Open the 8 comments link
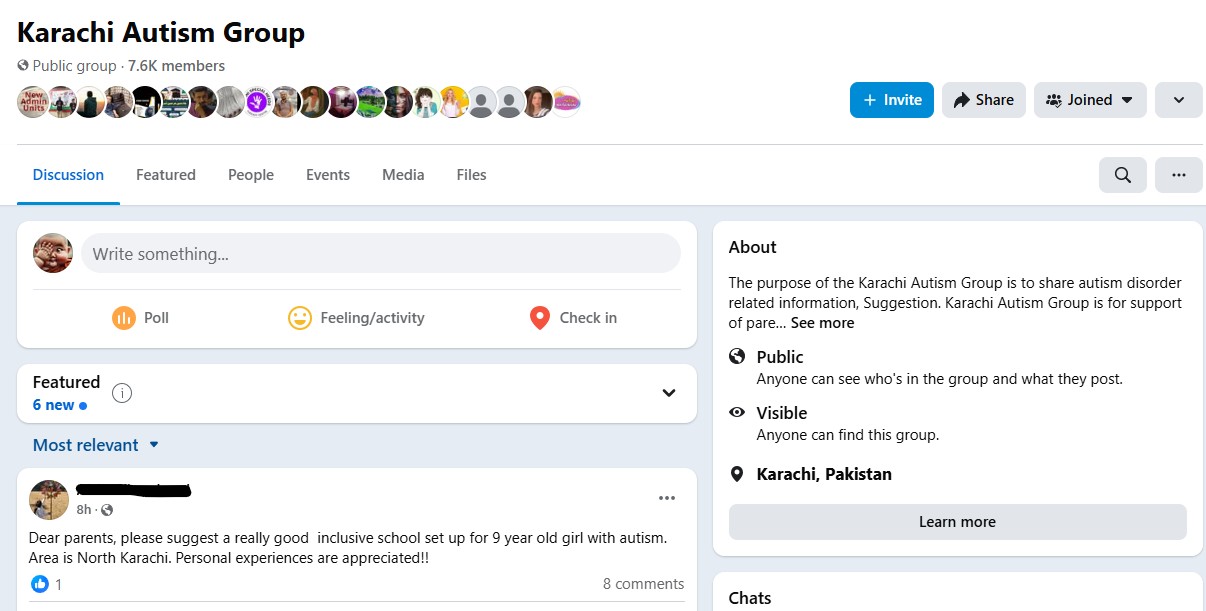Viewport: 1206px width, 611px height. 643,584
